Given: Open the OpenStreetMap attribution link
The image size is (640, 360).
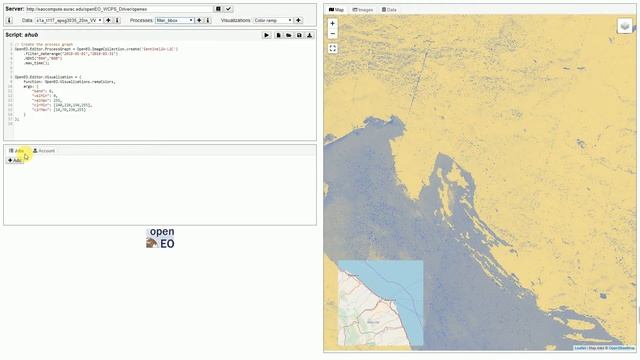Looking at the screenshot, I should 622,348.
